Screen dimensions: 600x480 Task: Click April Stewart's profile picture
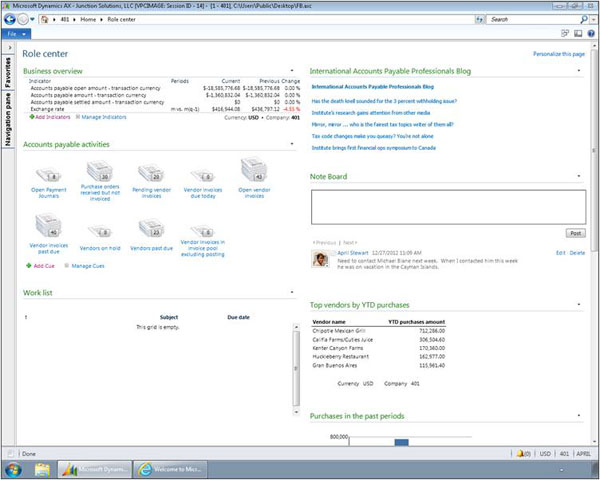(x=320, y=259)
